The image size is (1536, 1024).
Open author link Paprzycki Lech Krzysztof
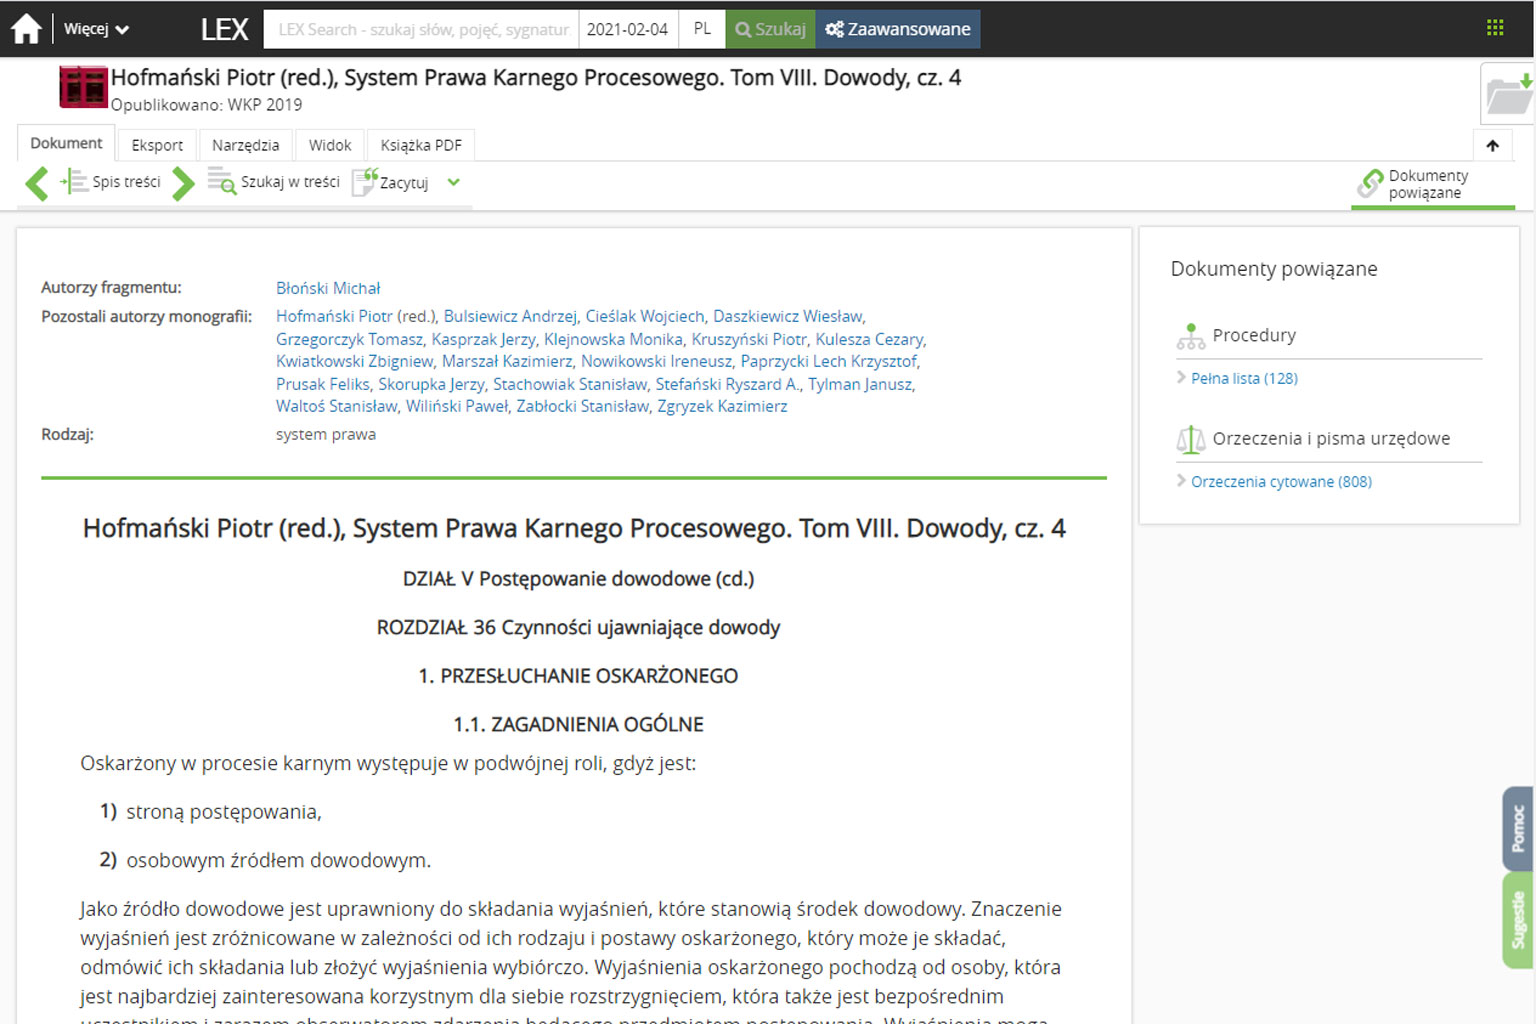coord(828,361)
